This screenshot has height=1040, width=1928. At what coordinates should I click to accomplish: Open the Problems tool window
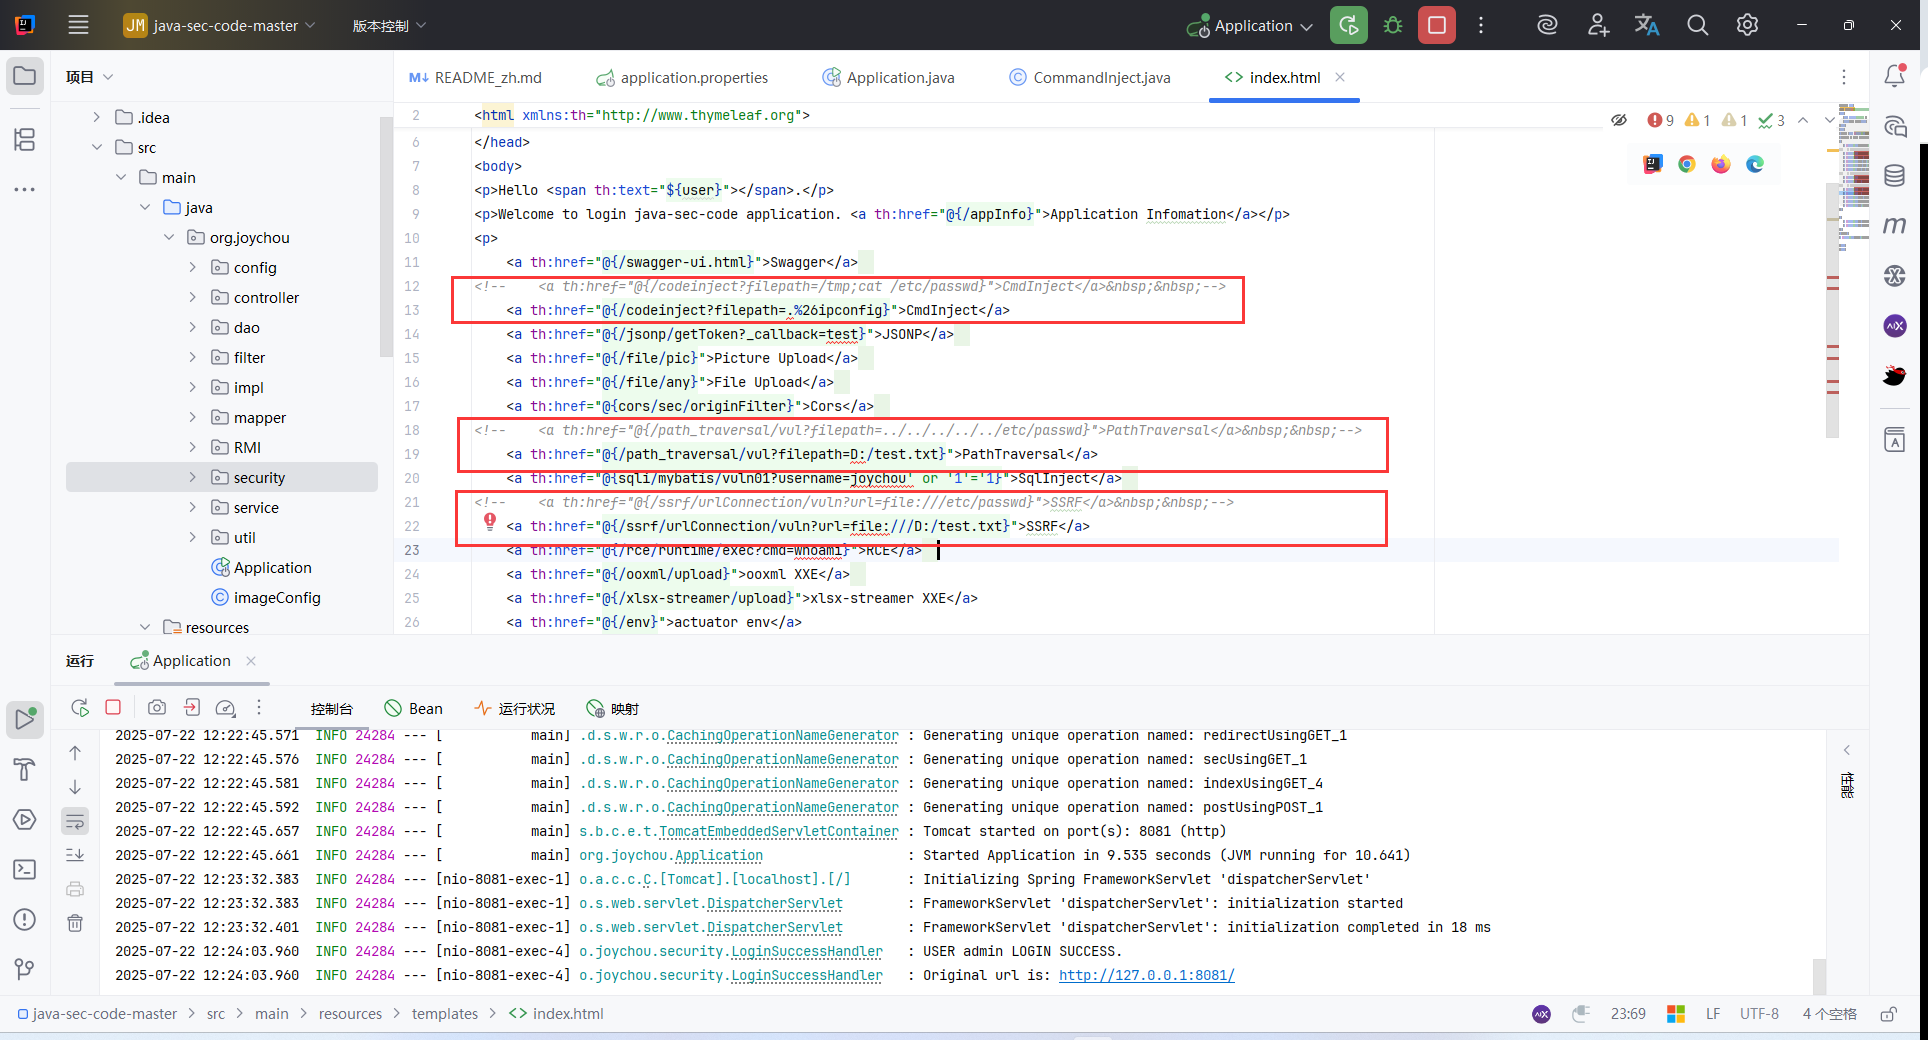(x=25, y=920)
